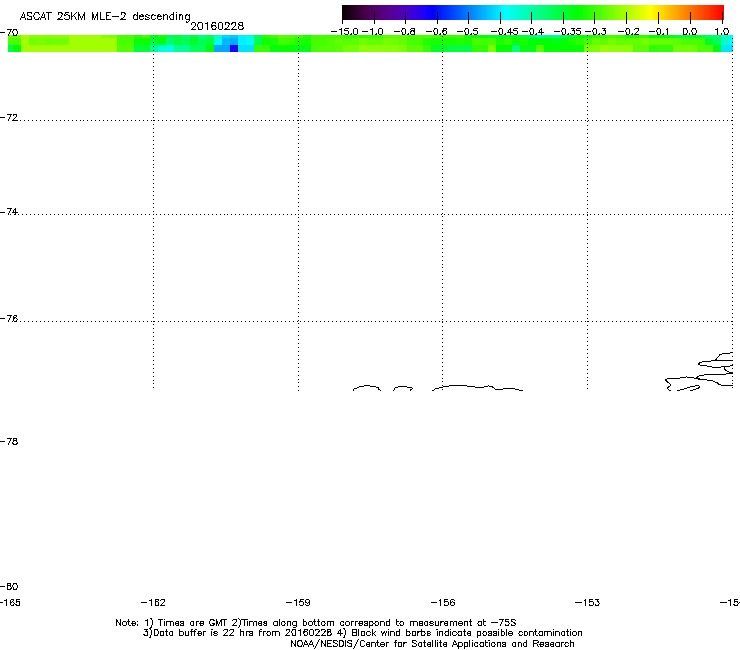Click the dark blue data cell in the strip
Screen dimensions: 740x650
click(x=234, y=48)
